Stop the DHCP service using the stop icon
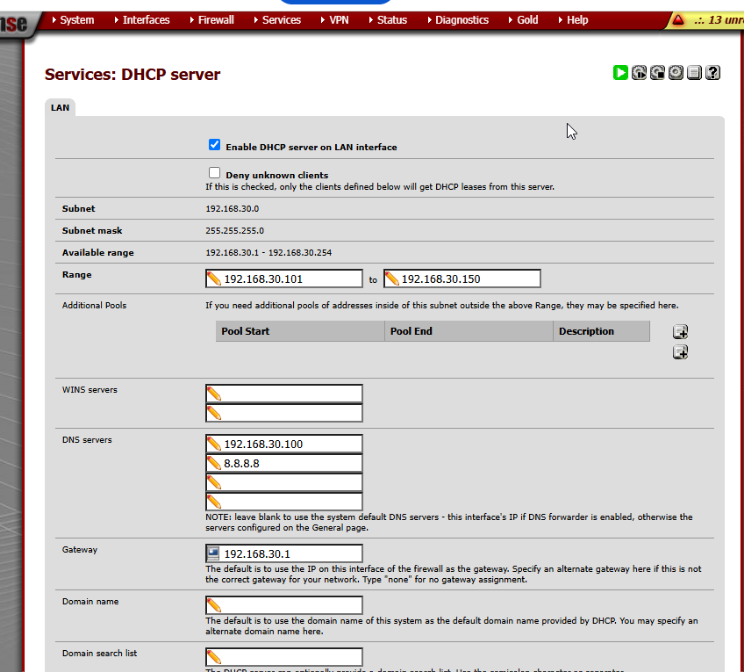The width and height of the screenshot is (744, 672). point(658,73)
